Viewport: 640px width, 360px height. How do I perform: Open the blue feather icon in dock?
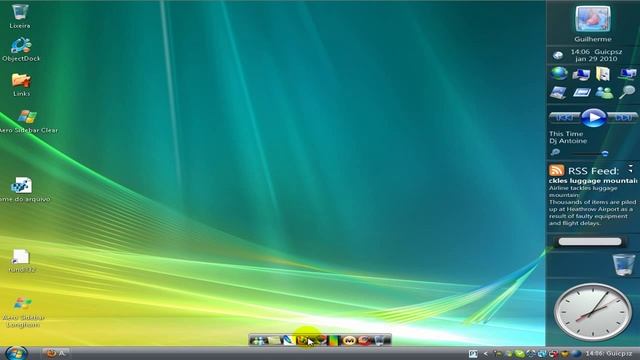289,340
